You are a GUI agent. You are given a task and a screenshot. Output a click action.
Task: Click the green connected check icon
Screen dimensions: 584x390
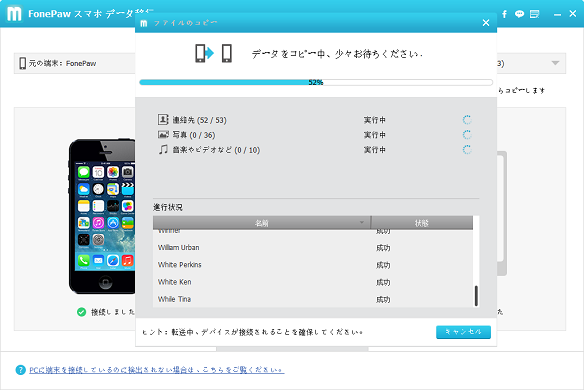82,312
